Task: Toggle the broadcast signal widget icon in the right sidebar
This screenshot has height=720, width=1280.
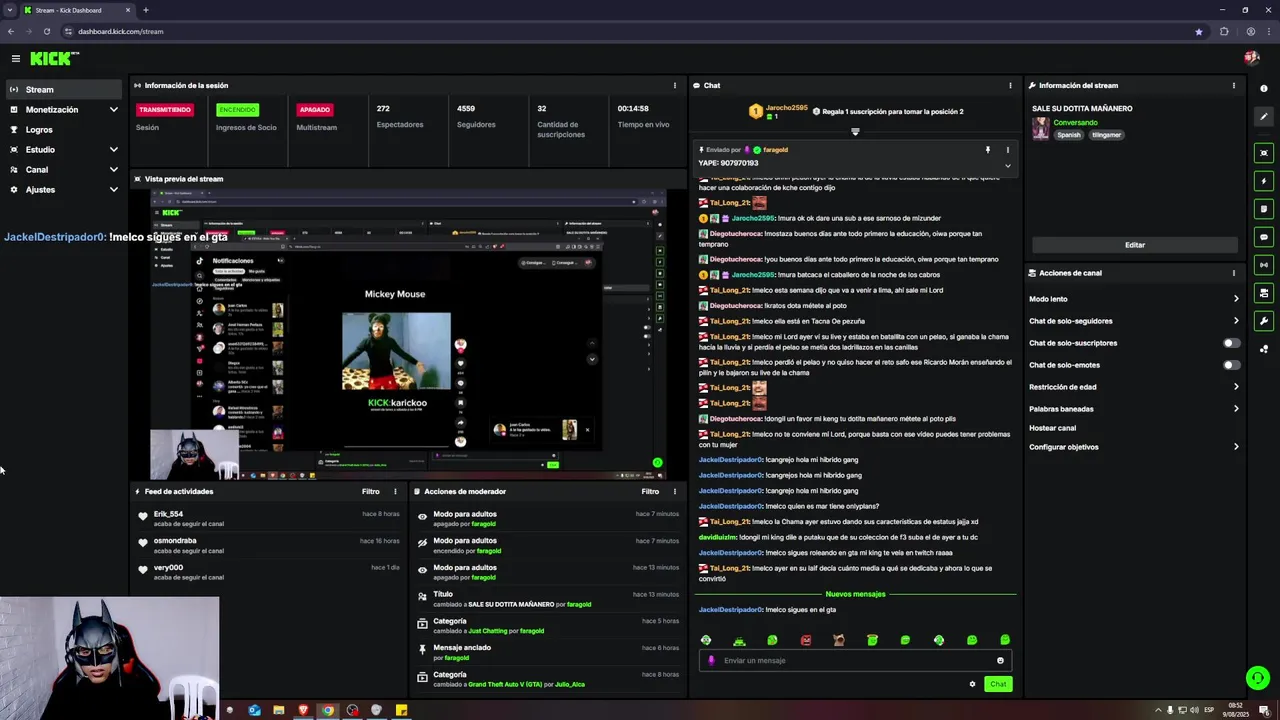Action: click(x=1264, y=265)
